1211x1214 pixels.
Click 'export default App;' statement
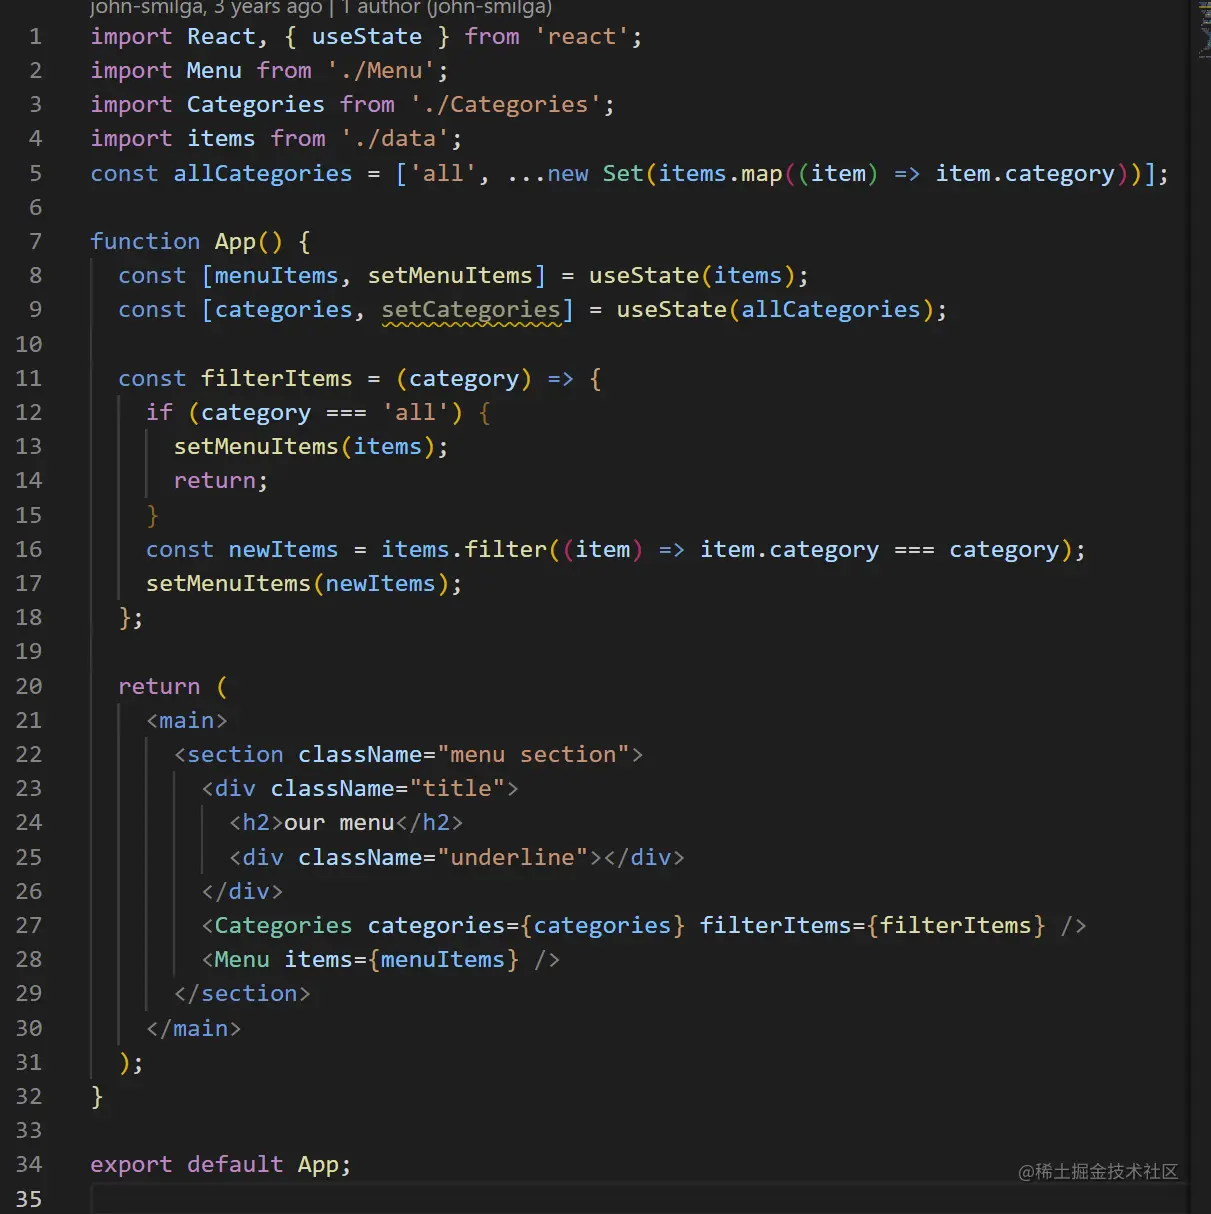tap(221, 1165)
